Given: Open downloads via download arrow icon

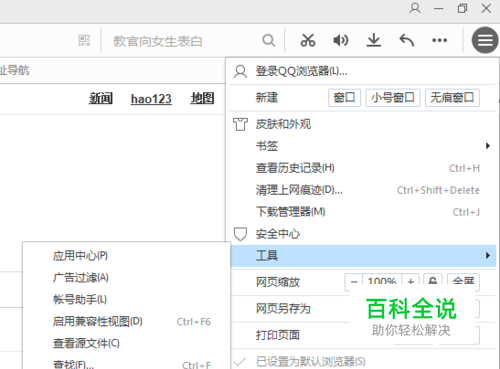Looking at the screenshot, I should point(374,40).
